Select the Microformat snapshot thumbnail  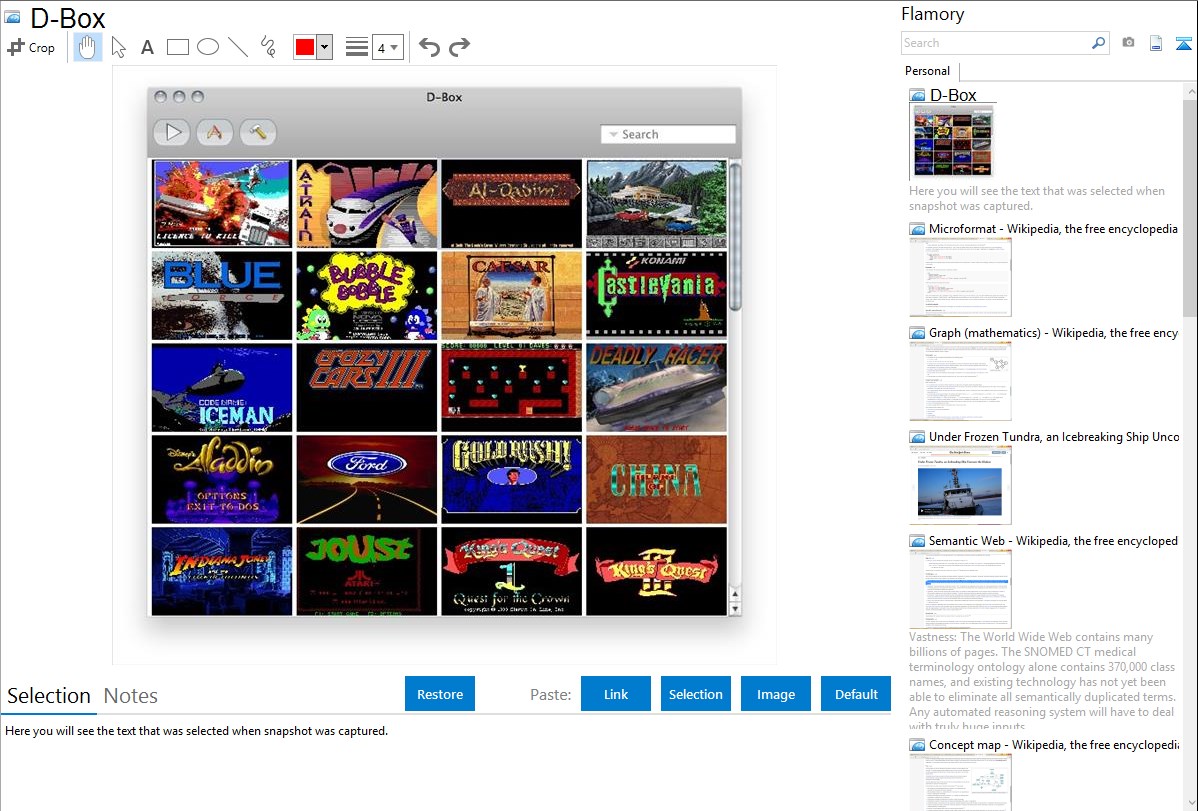coord(960,277)
